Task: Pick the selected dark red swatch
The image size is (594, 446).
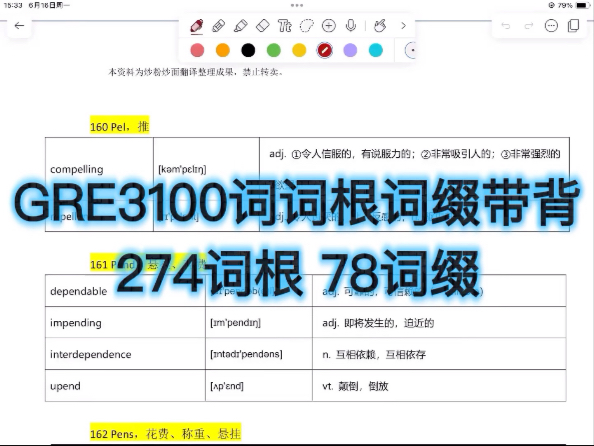Action: coord(325,50)
